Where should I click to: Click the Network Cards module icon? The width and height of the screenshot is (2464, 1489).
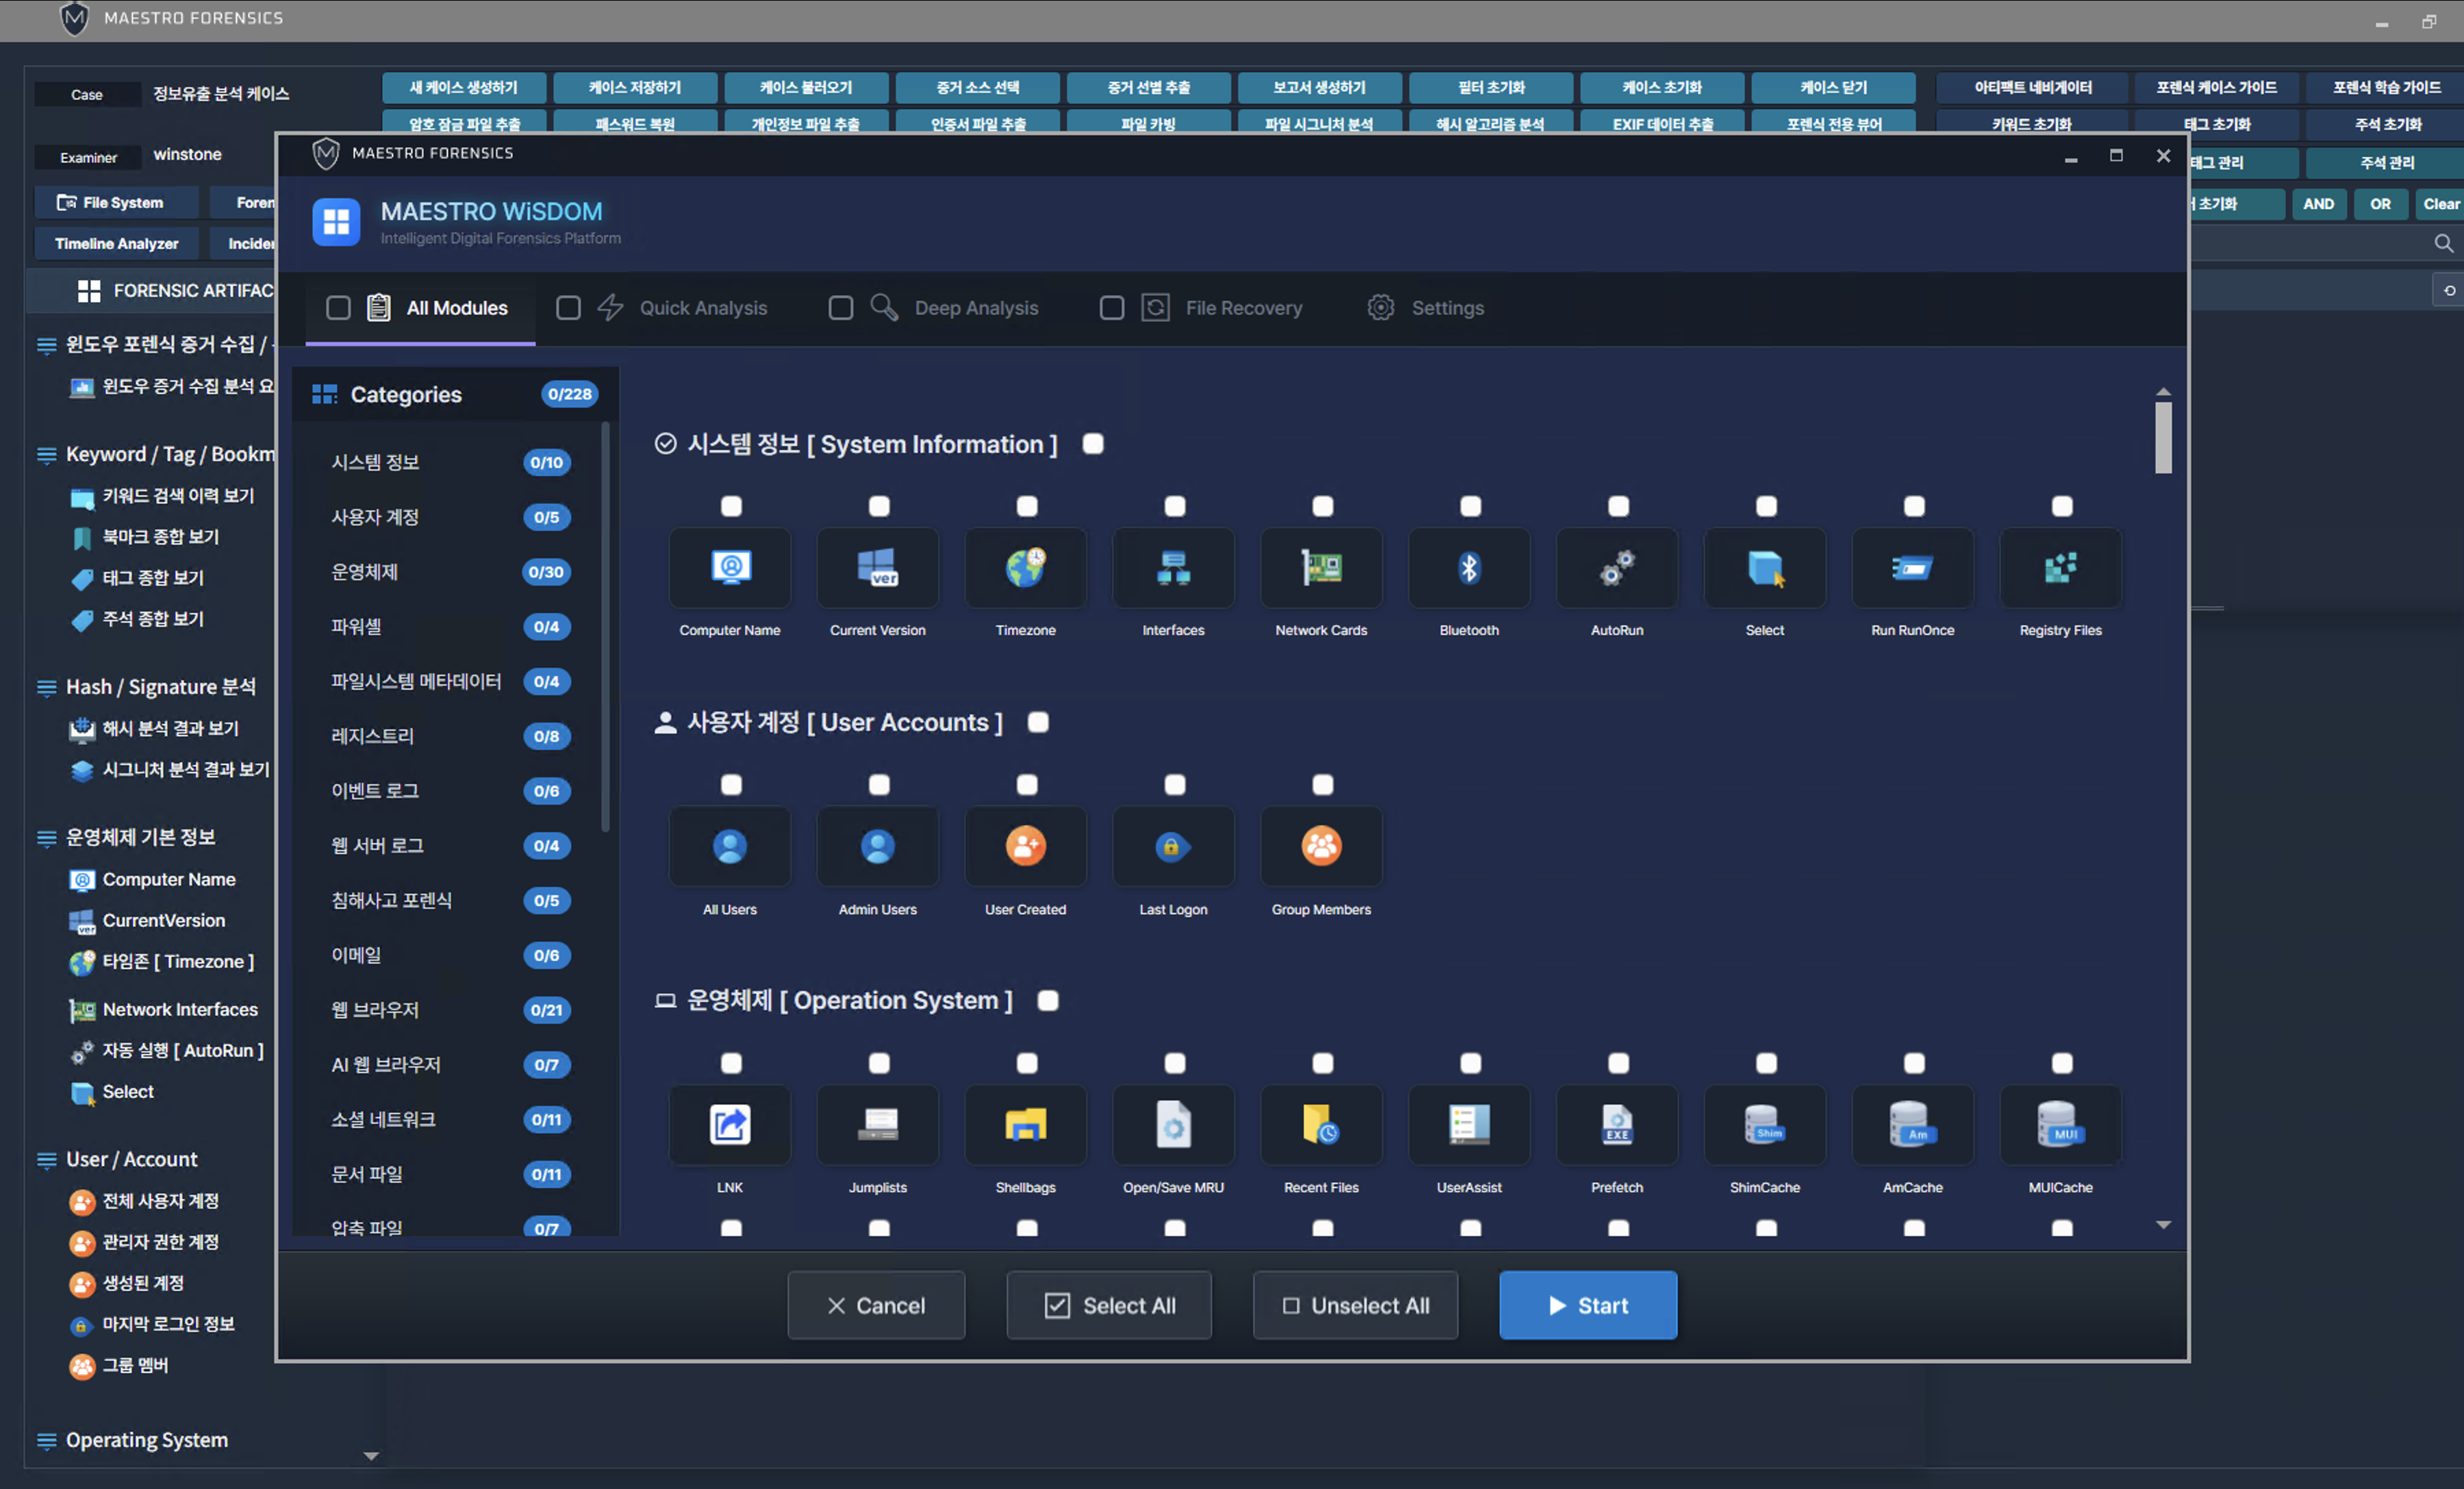(x=1321, y=568)
